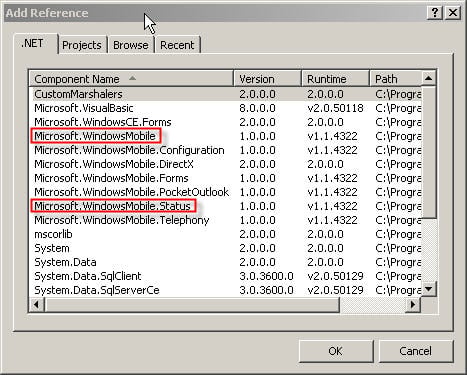Select Microsoft.WindowsMobile.DirectX row
The width and height of the screenshot is (467, 375).
[226, 164]
